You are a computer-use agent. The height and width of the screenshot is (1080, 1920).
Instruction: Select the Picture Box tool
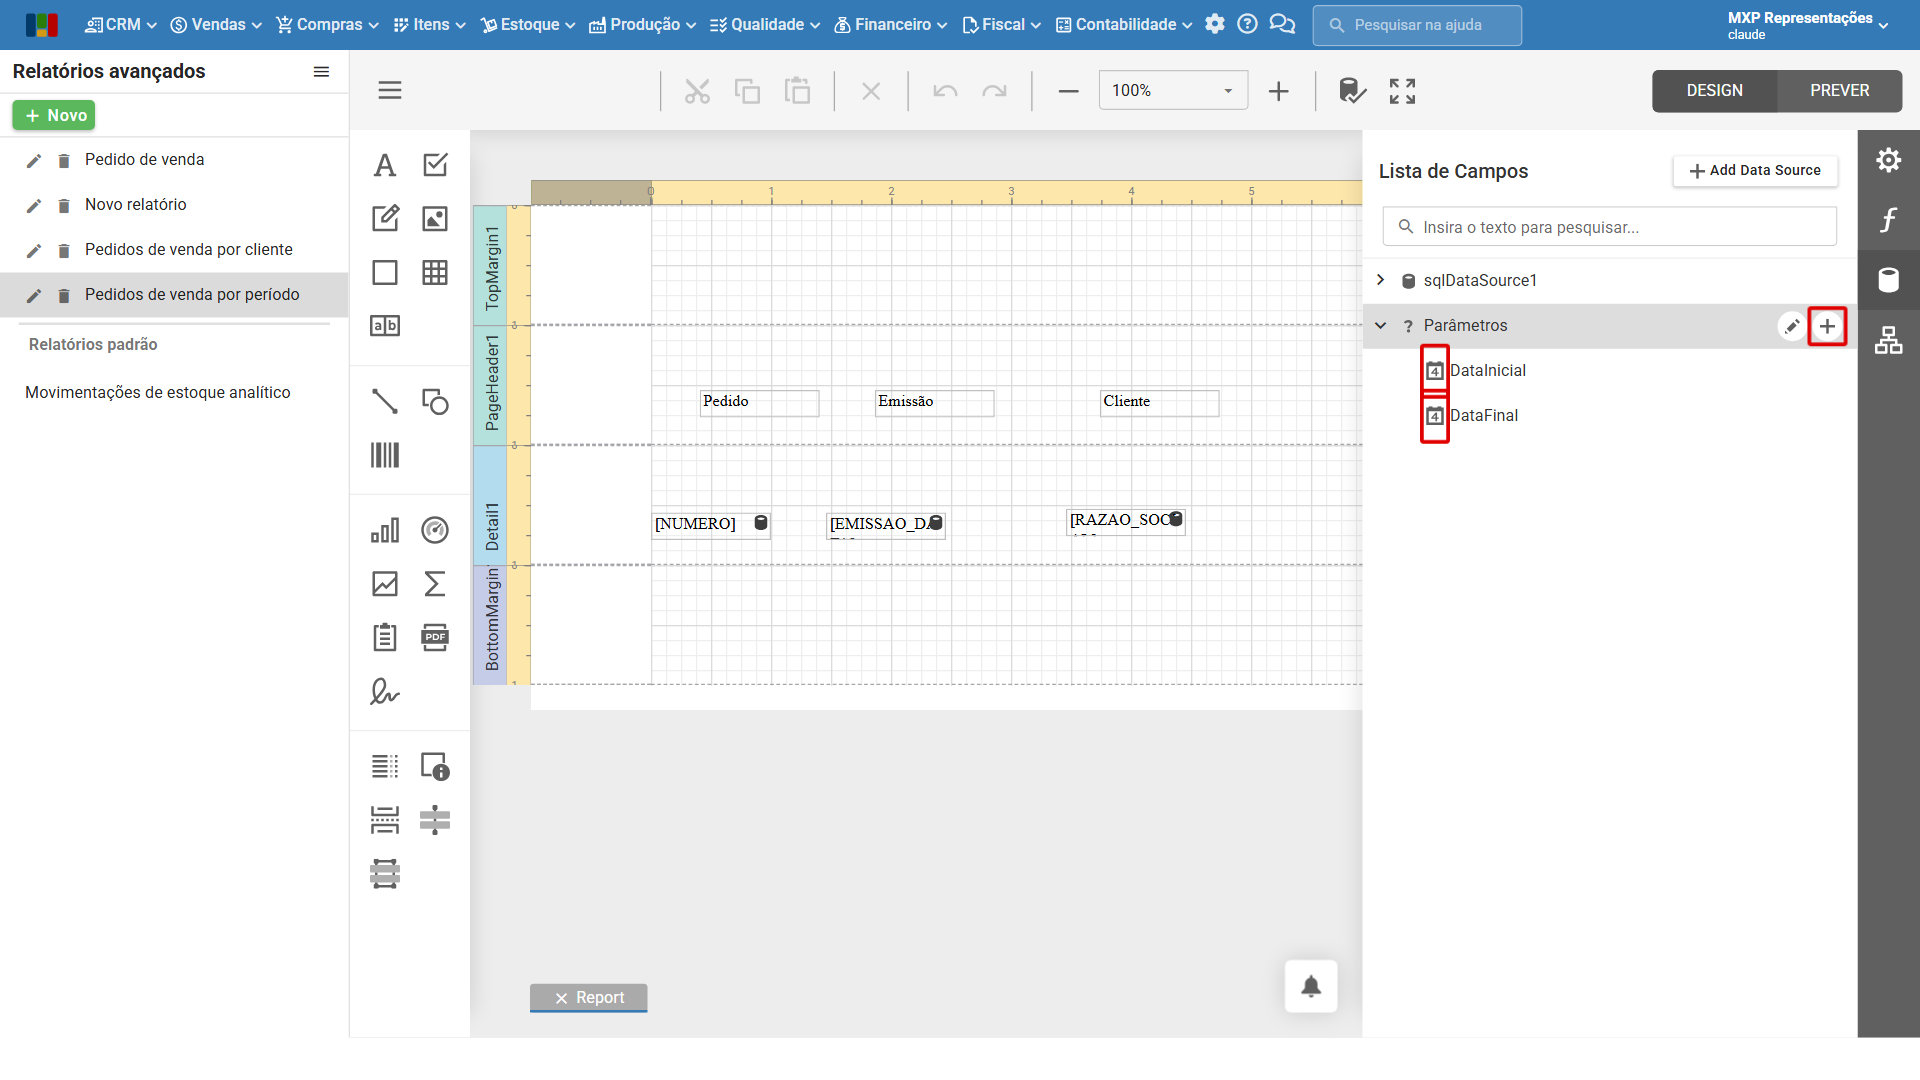coord(435,218)
